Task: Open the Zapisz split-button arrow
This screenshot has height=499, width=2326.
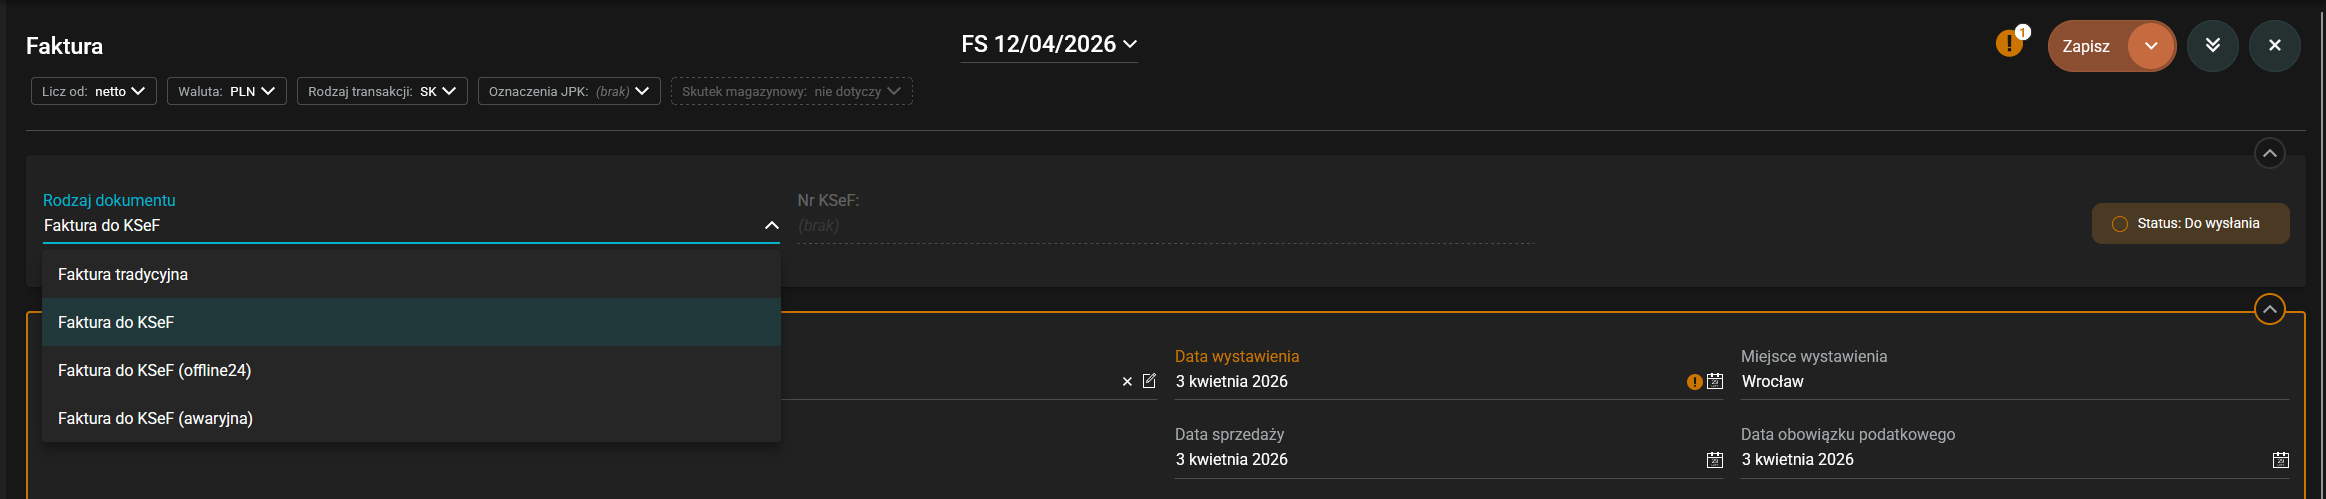Action: (x=2151, y=46)
